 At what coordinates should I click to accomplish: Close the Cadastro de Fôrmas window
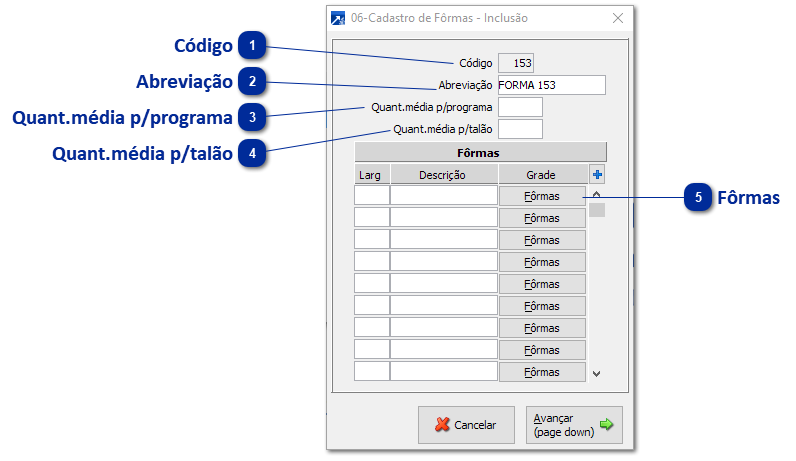[619, 18]
